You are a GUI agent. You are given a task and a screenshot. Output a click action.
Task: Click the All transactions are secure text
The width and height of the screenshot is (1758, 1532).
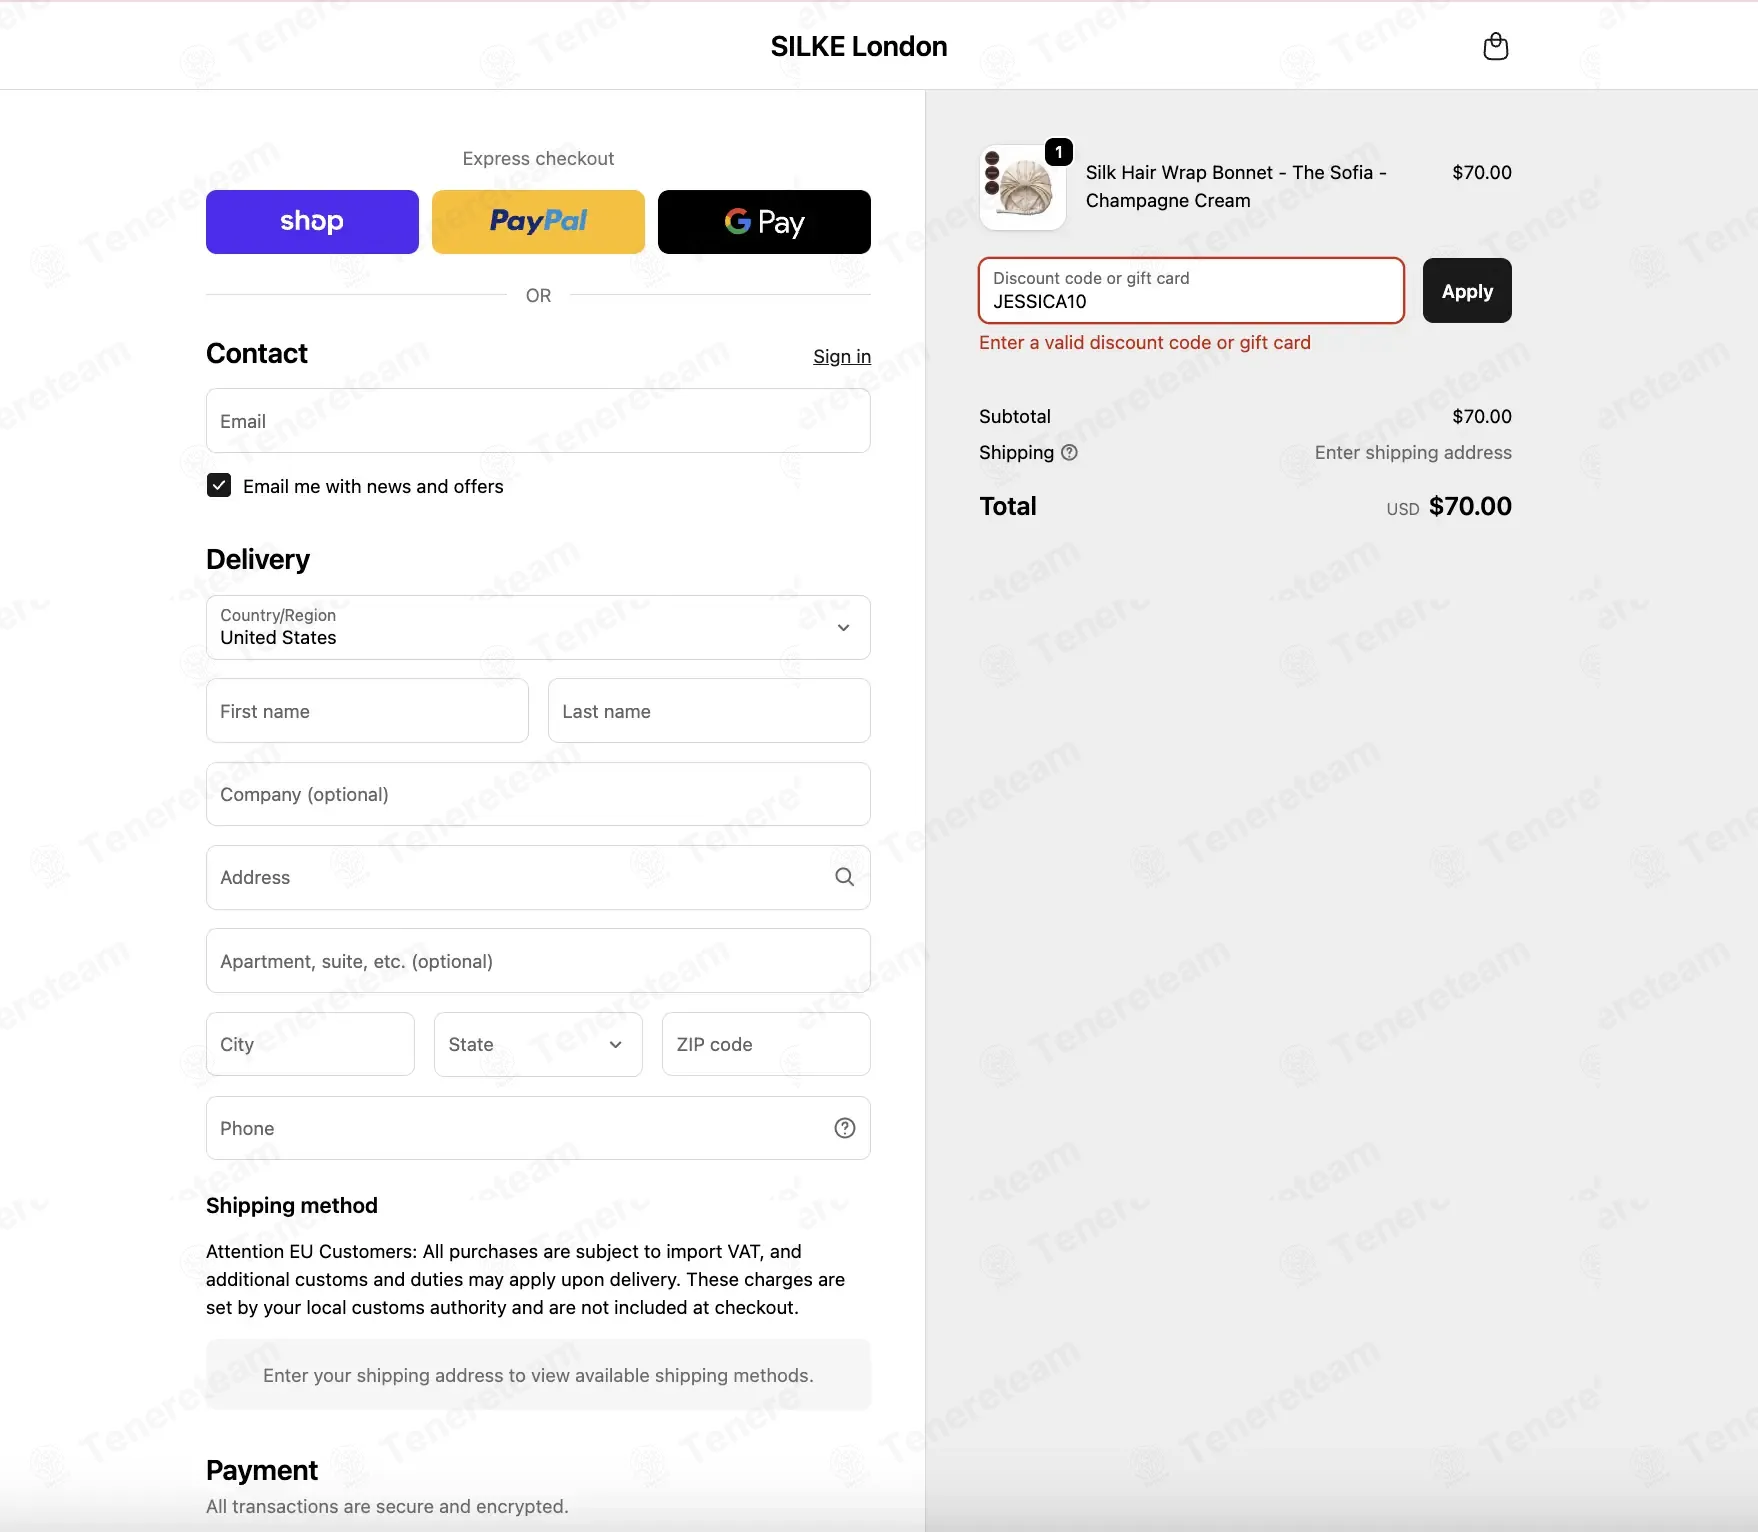click(x=387, y=1506)
